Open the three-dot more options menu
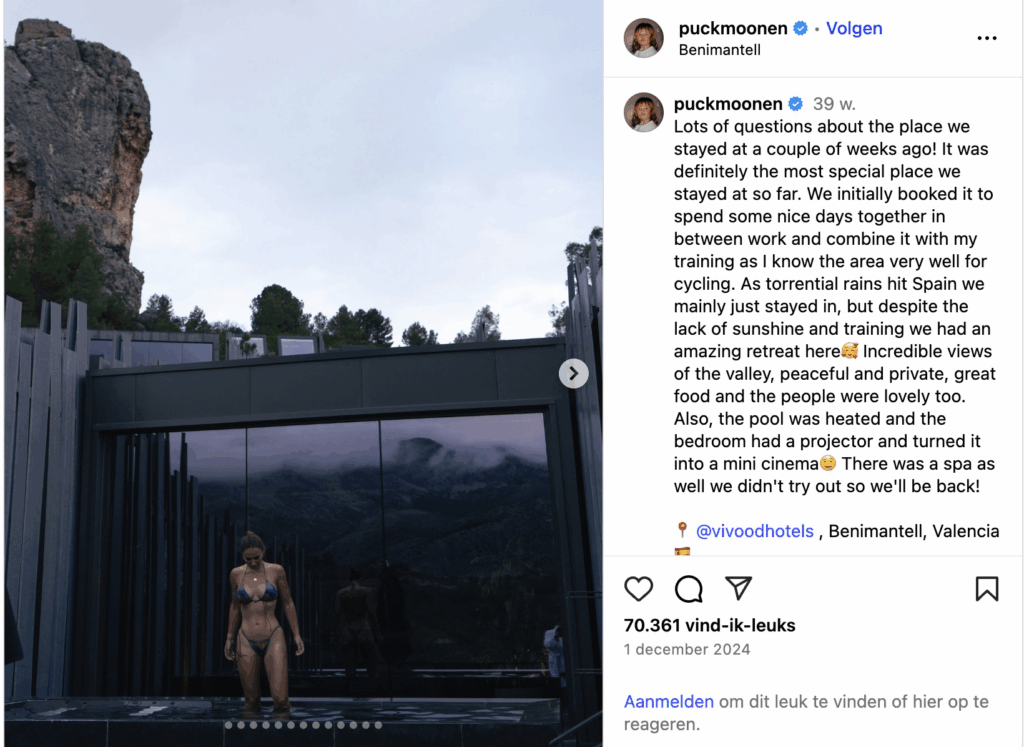This screenshot has height=747, width=1024. click(987, 39)
